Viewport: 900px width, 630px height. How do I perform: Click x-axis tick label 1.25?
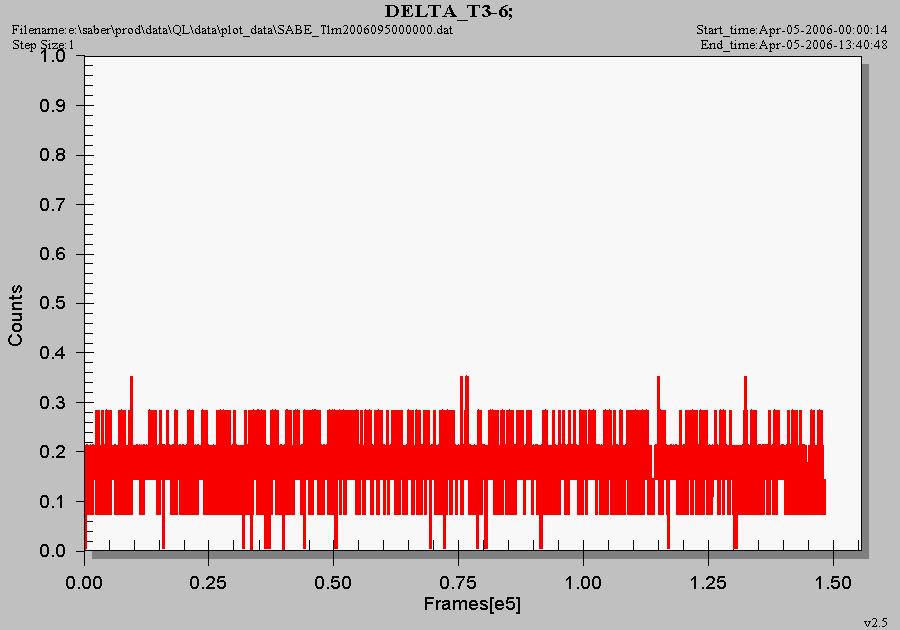[708, 583]
